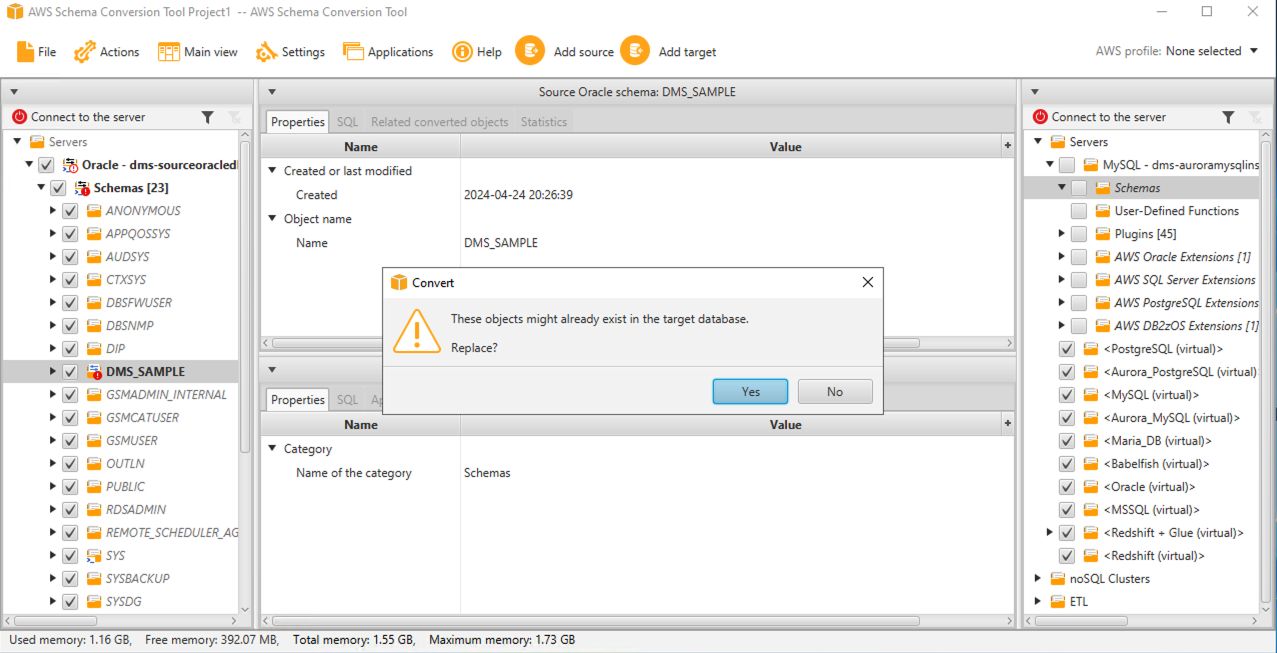
Task: Toggle the Oracle server checkbox
Action: 46,165
